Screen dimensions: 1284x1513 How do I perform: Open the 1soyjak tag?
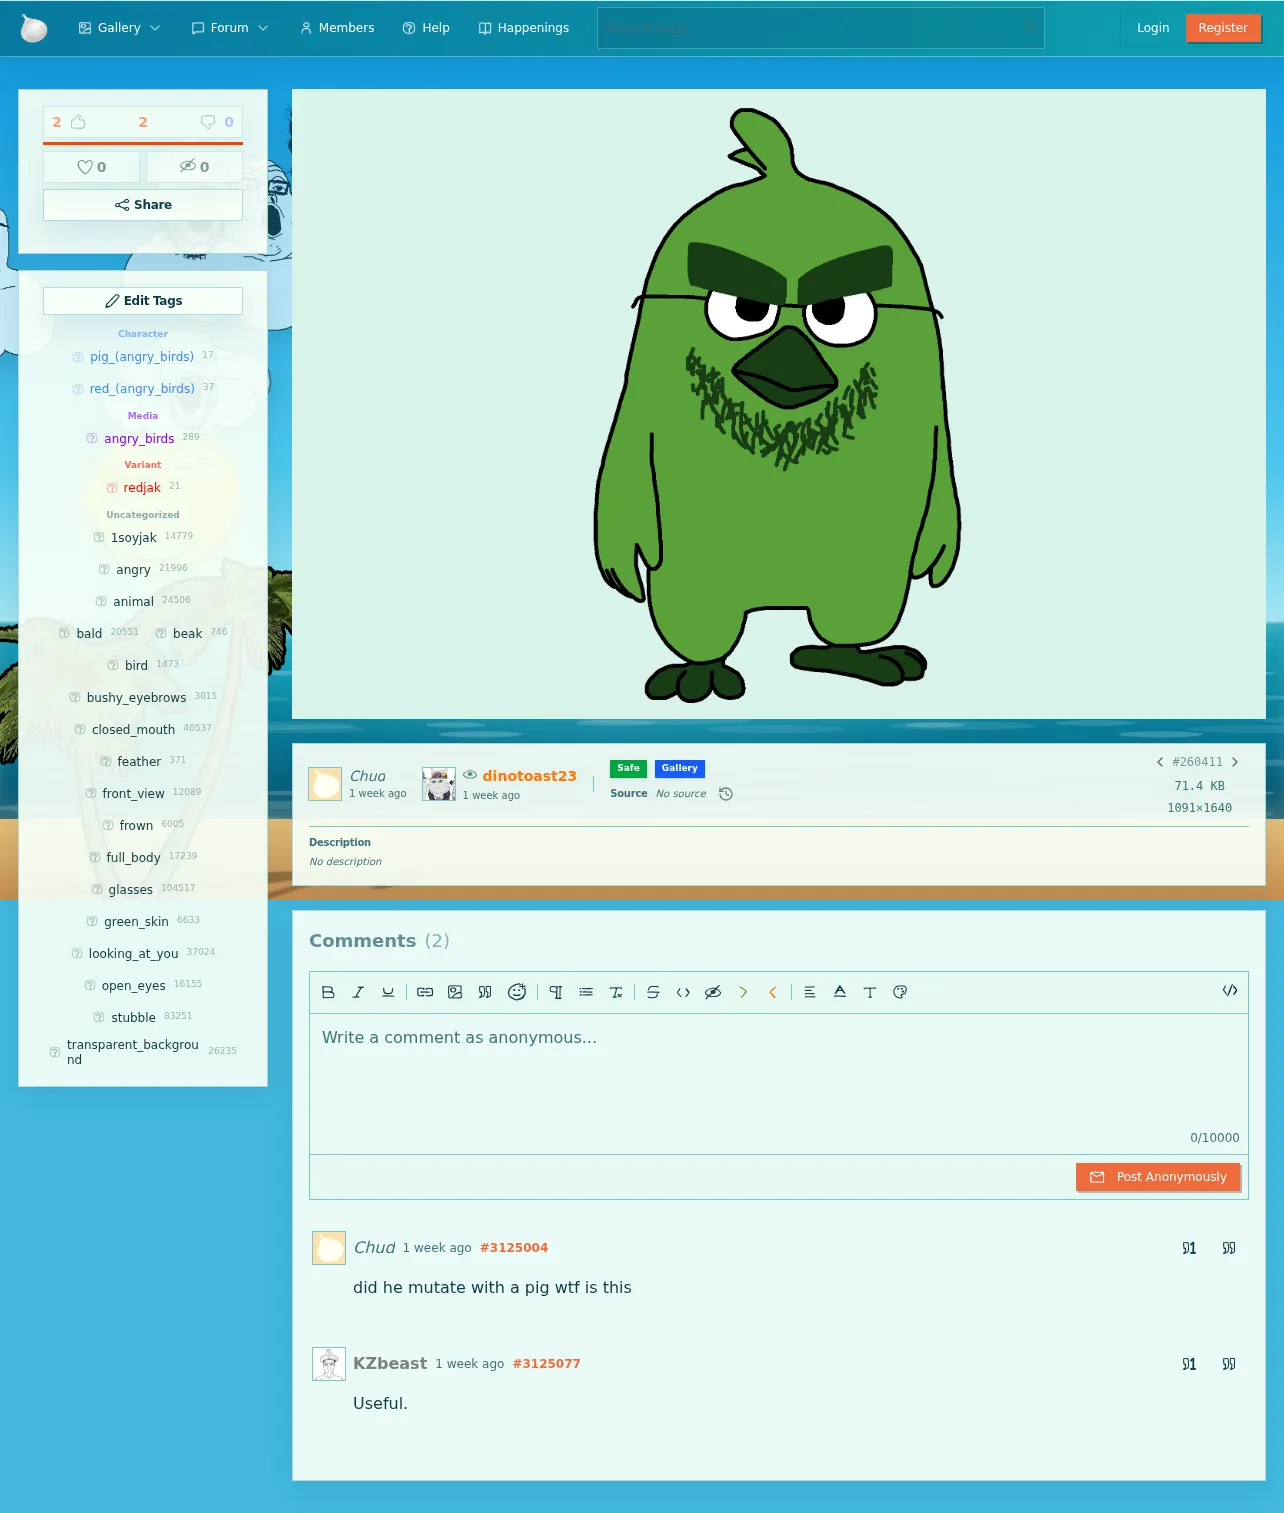(x=134, y=538)
